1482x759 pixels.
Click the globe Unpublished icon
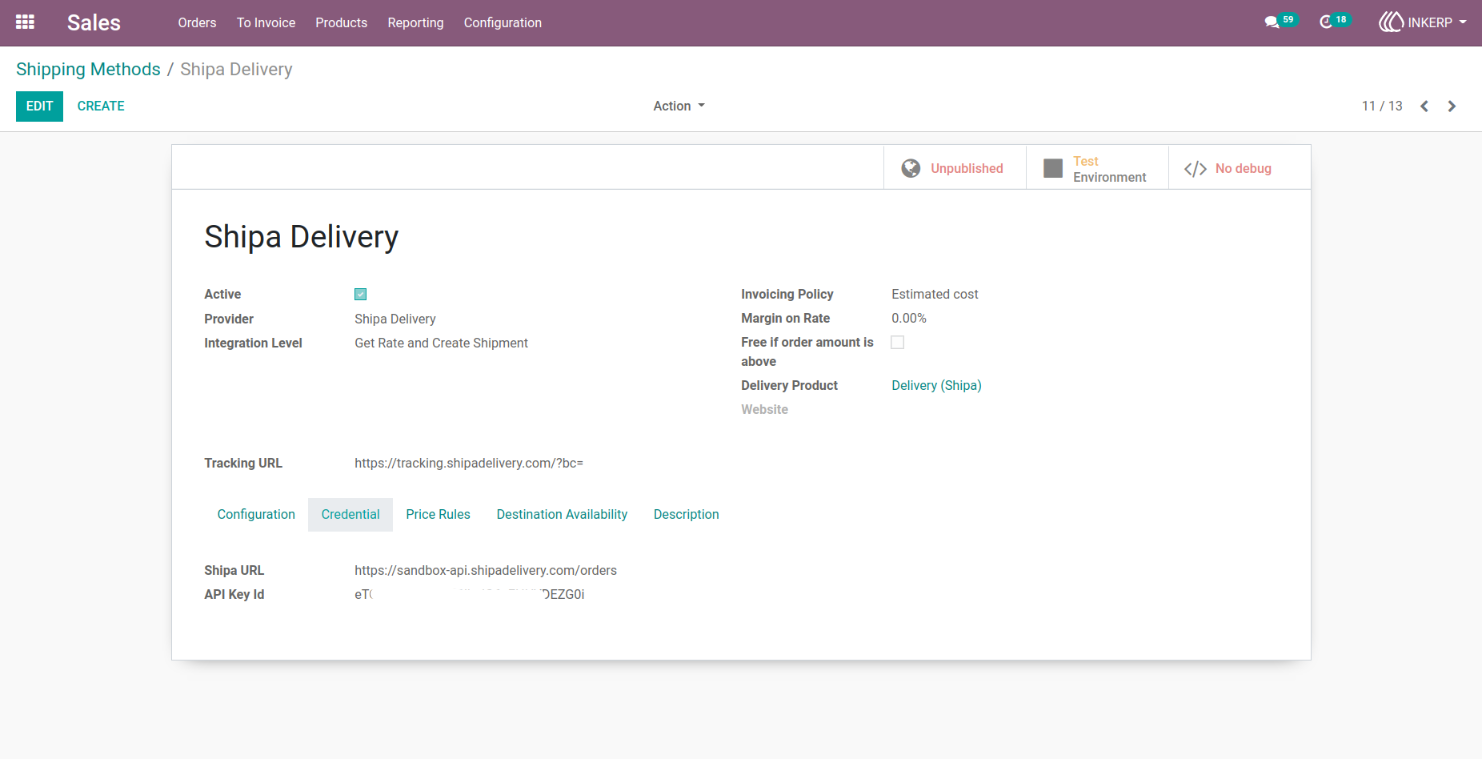[910, 168]
